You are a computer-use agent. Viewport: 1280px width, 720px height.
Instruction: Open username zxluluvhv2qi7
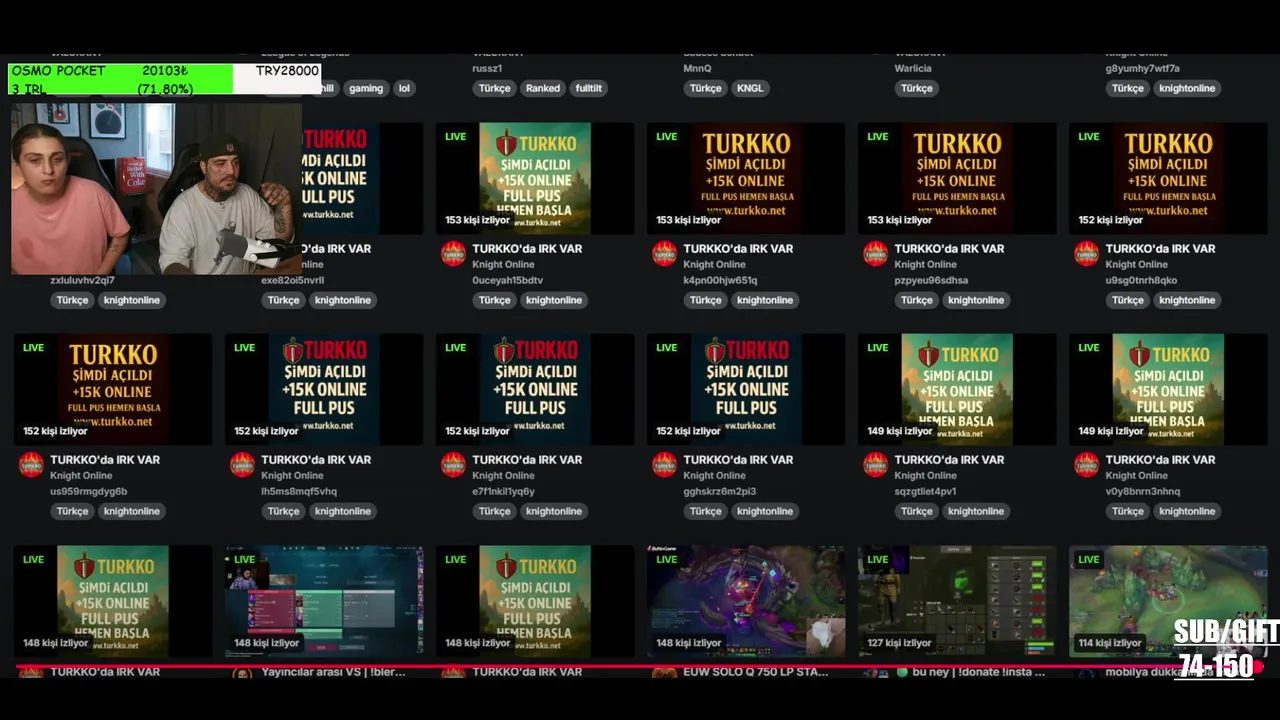pyautogui.click(x=82, y=281)
